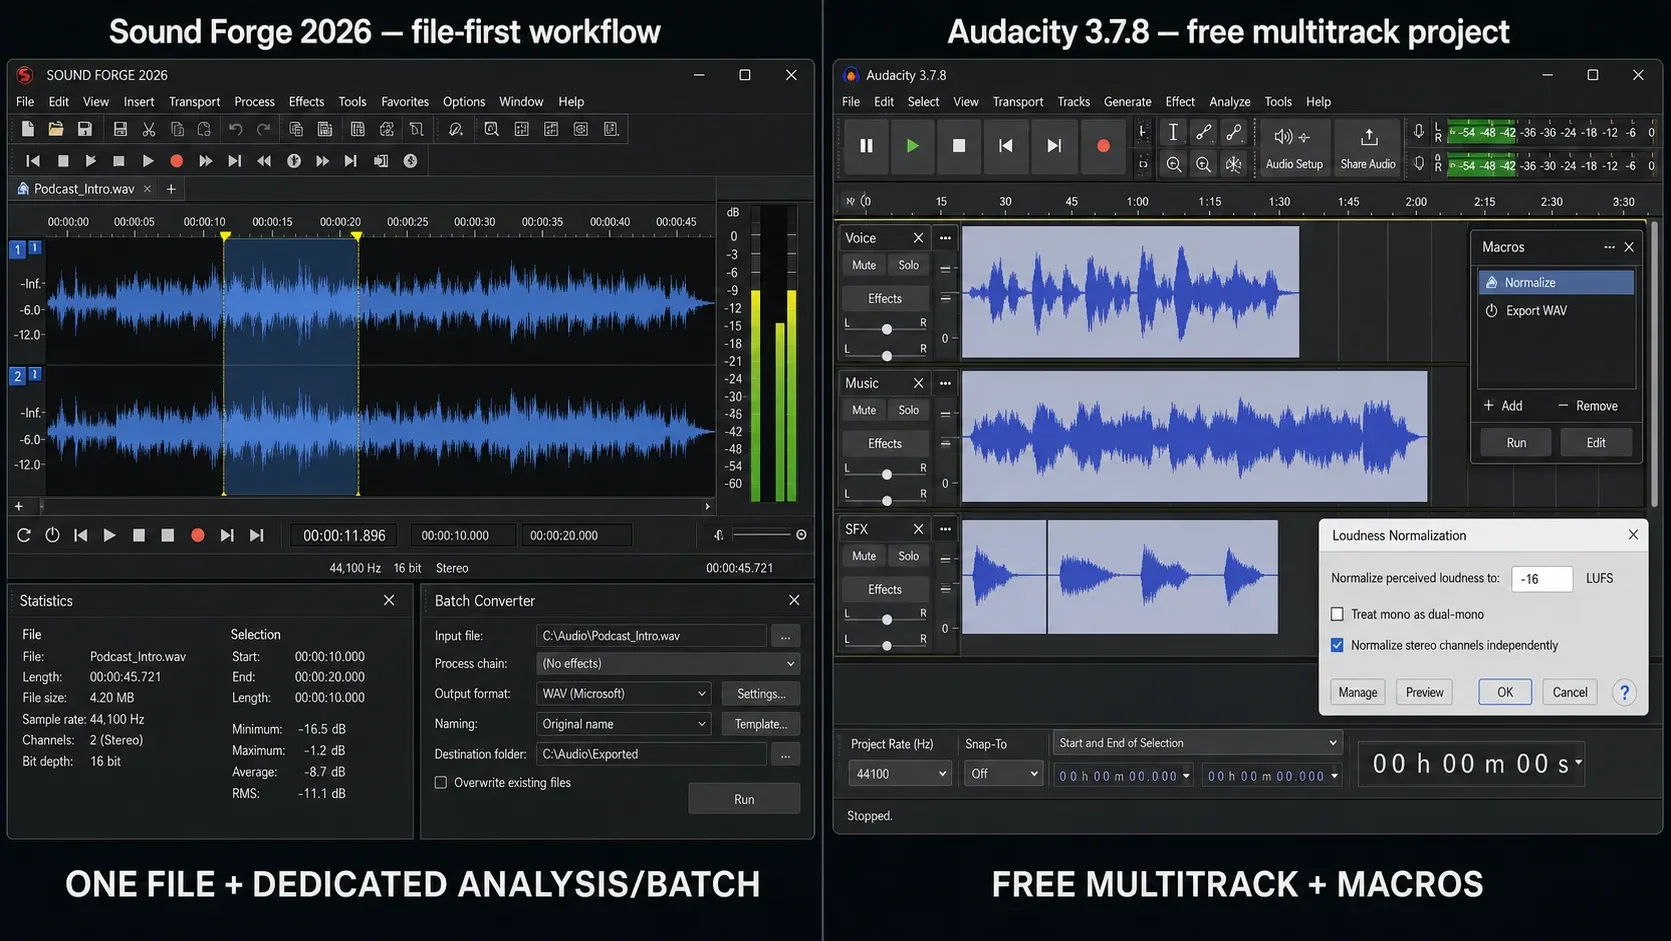Uncheck Normalize stereo channels independently
Image resolution: width=1671 pixels, height=941 pixels.
click(1337, 645)
